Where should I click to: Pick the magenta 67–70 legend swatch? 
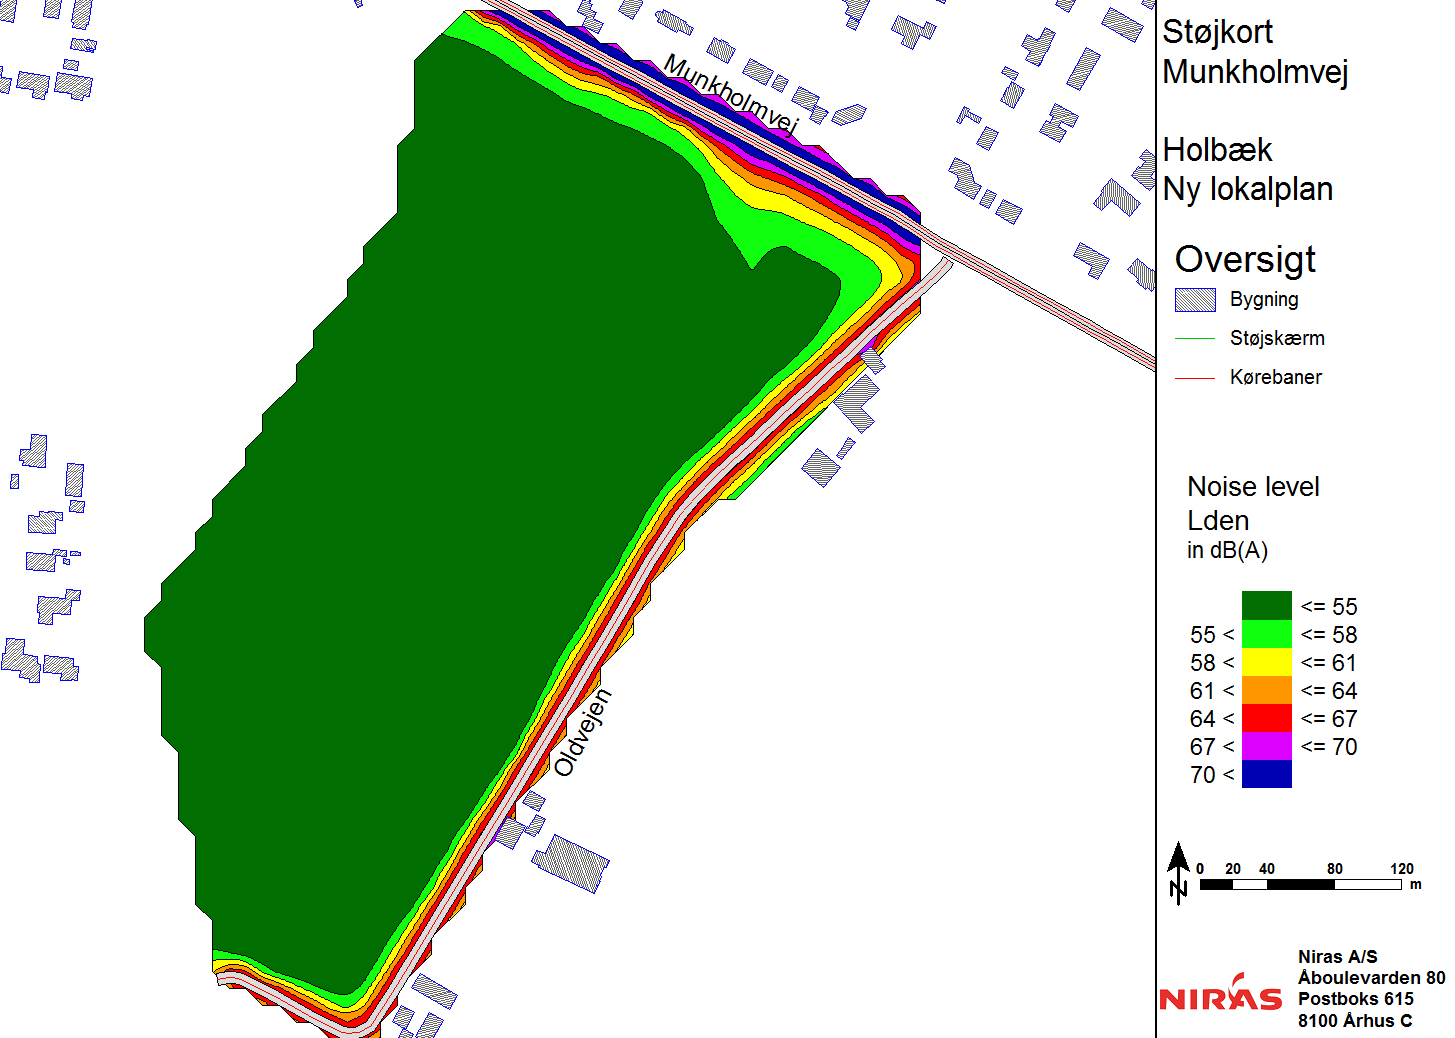pyautogui.click(x=1266, y=746)
